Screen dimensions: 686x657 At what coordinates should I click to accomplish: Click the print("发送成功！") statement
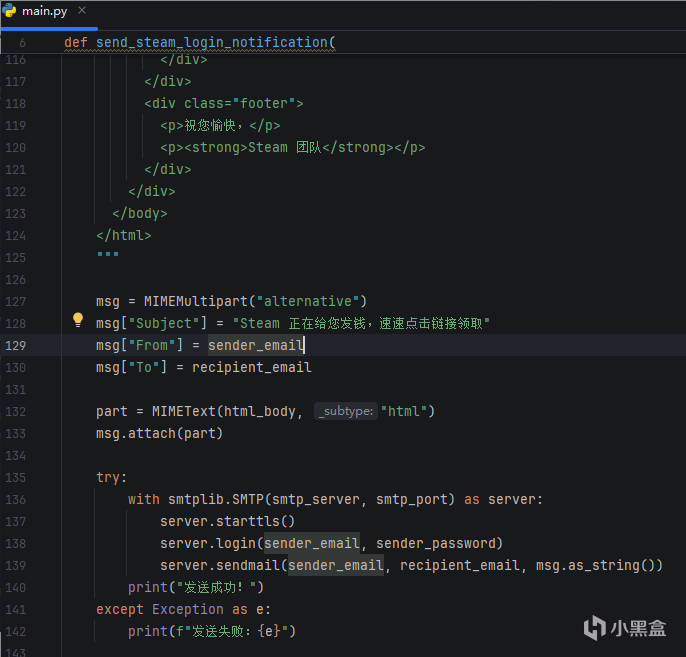pyautogui.click(x=195, y=587)
